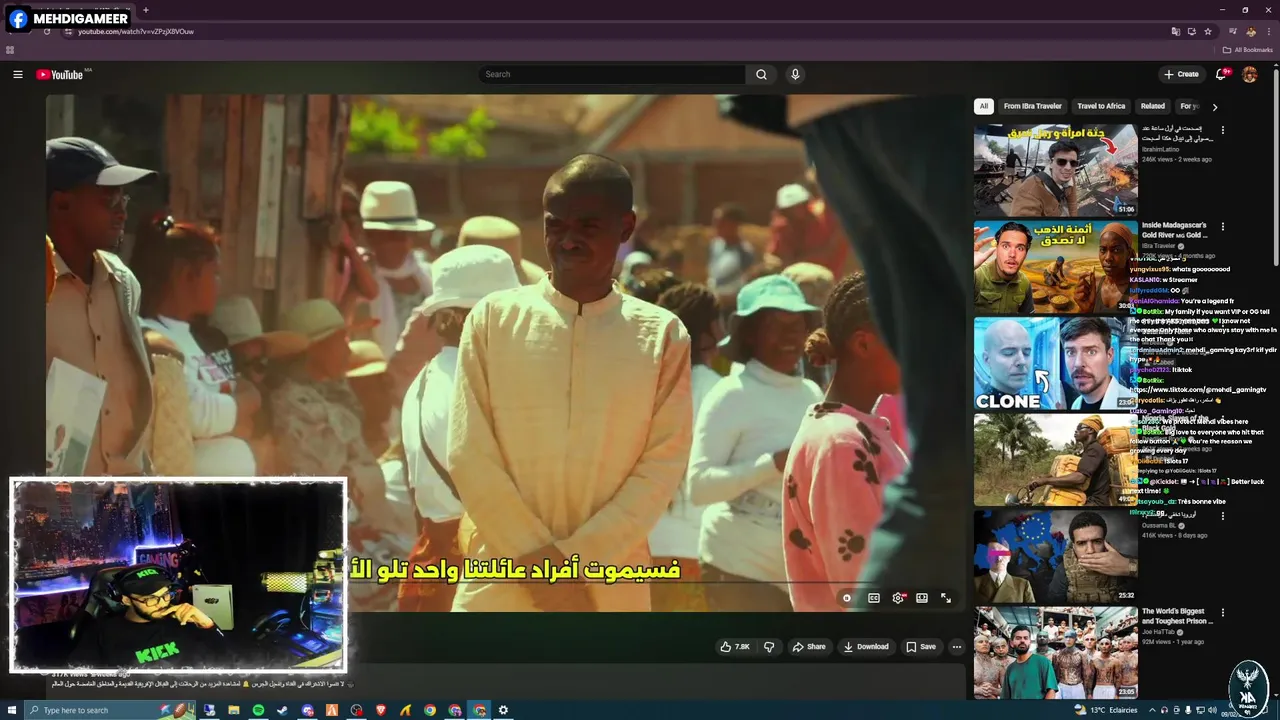Image resolution: width=1280 pixels, height=720 pixels.
Task: Like the video (7.8K thumbs up)
Action: point(735,647)
